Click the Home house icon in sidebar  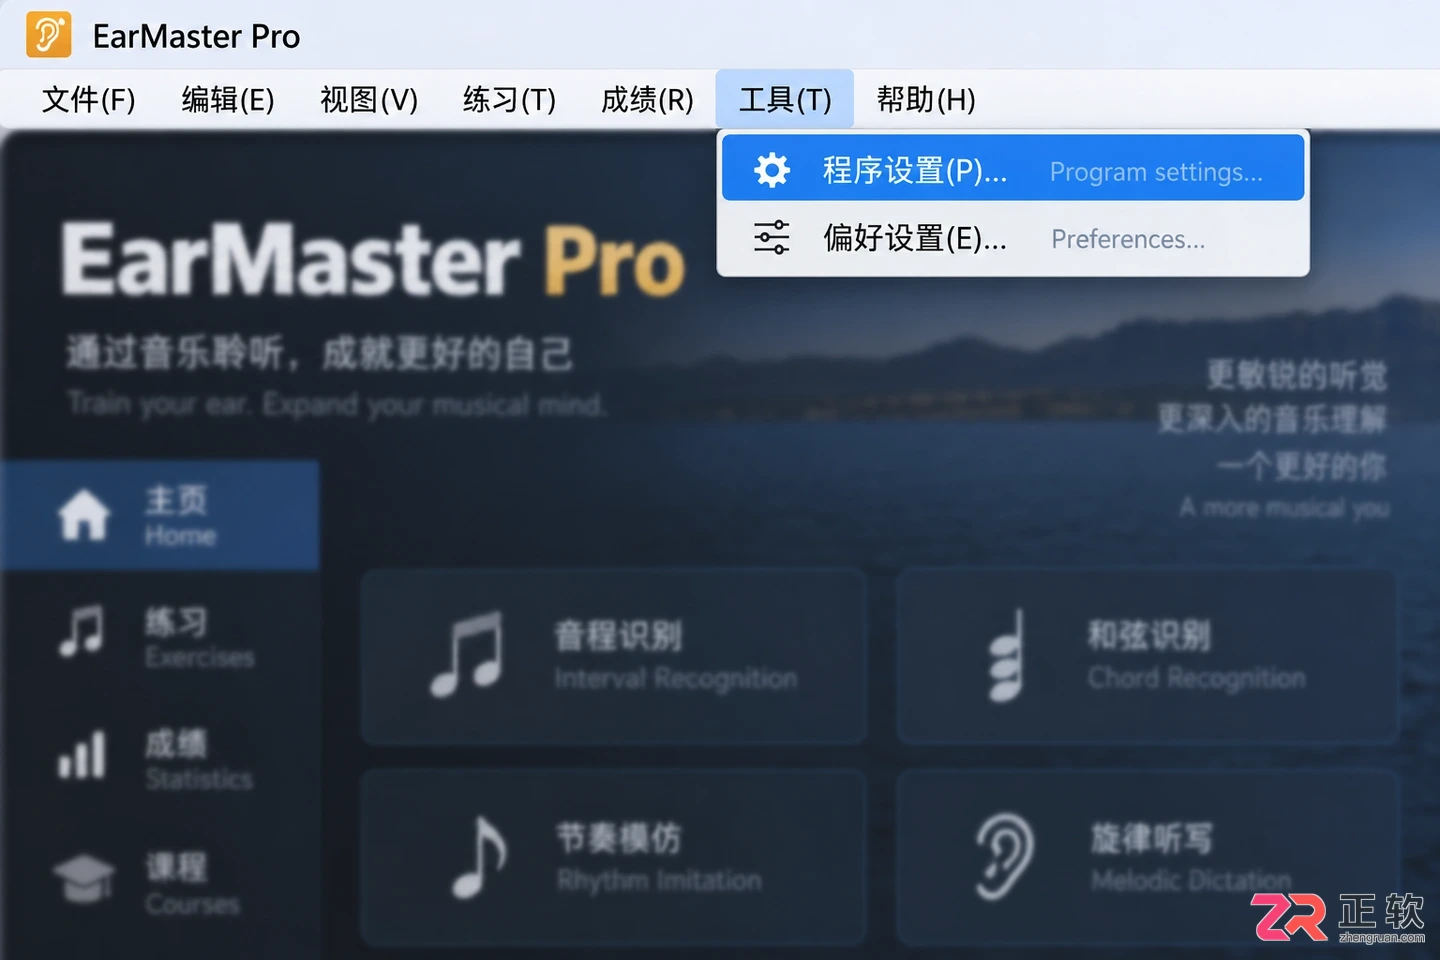pyautogui.click(x=84, y=516)
